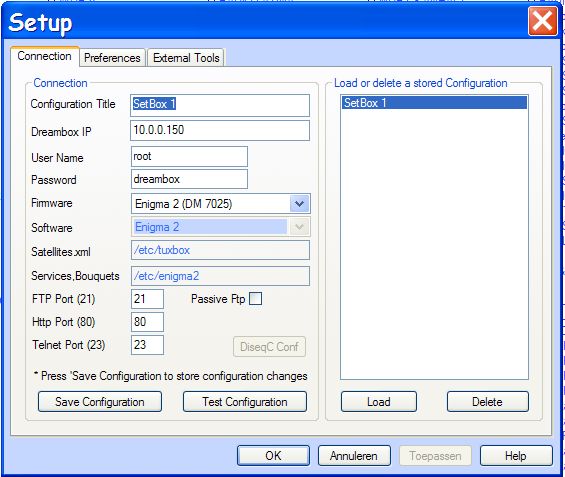Click the Dreambox IP input field

click(x=220, y=130)
